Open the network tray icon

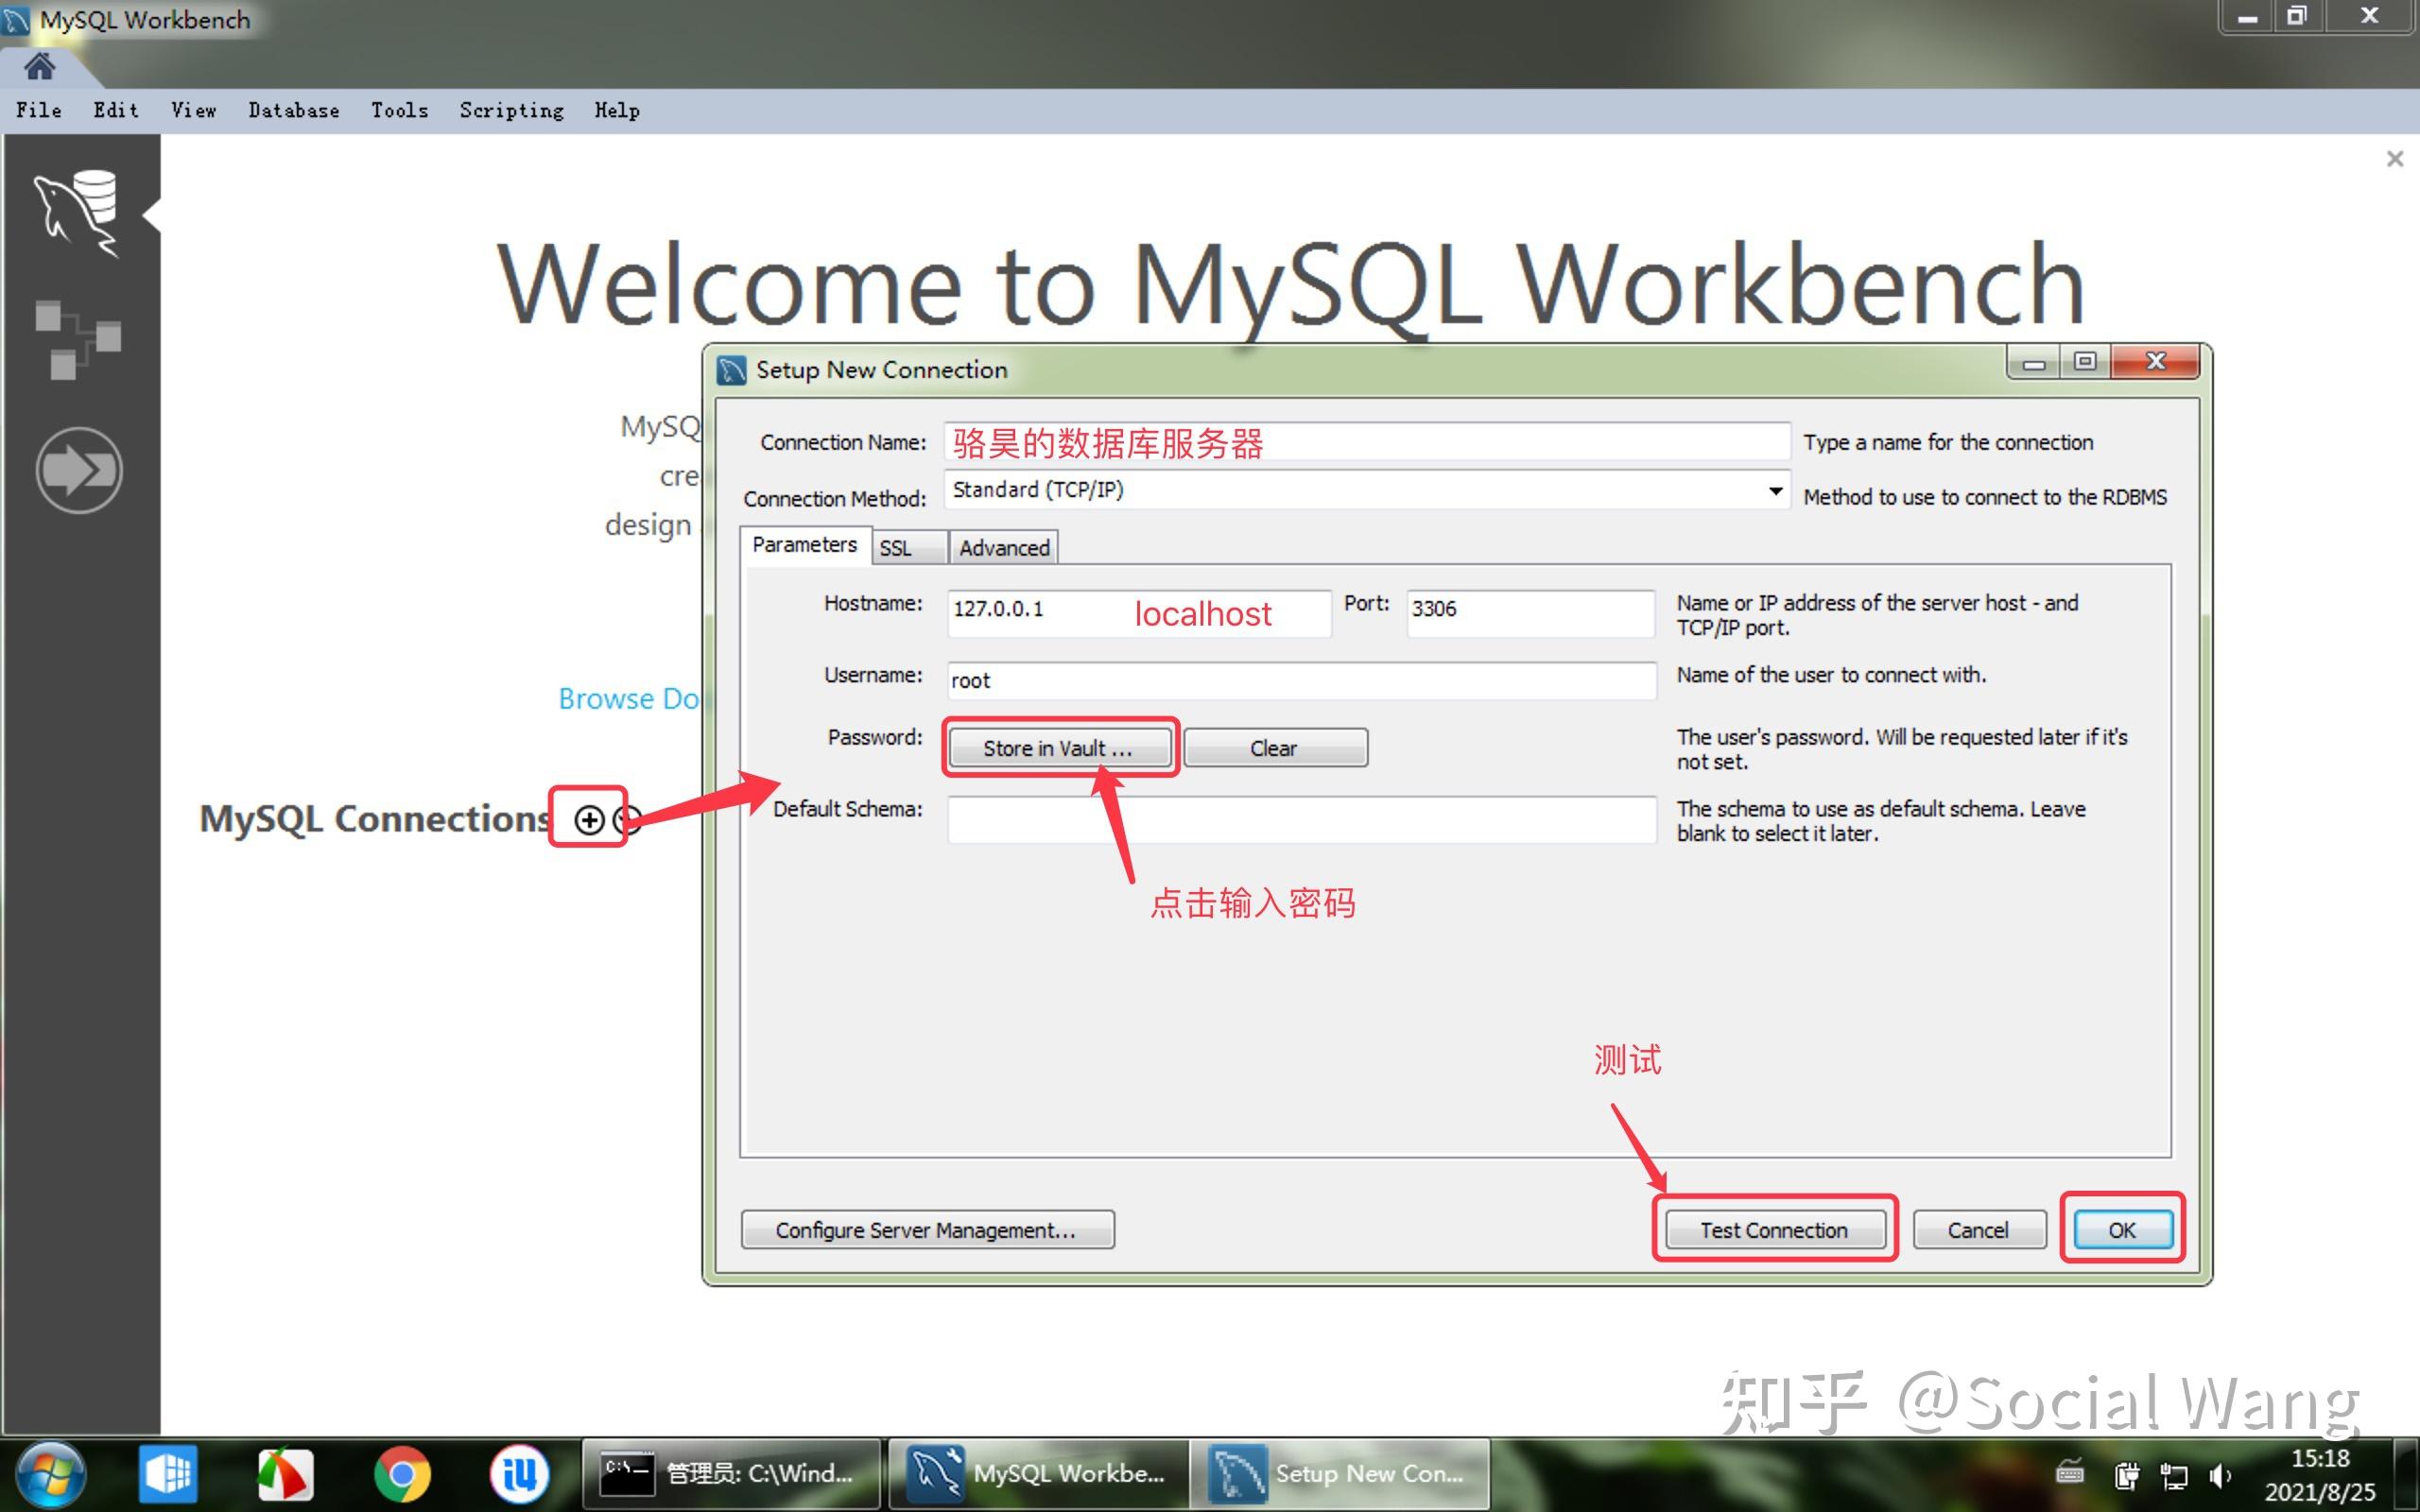click(2173, 1475)
